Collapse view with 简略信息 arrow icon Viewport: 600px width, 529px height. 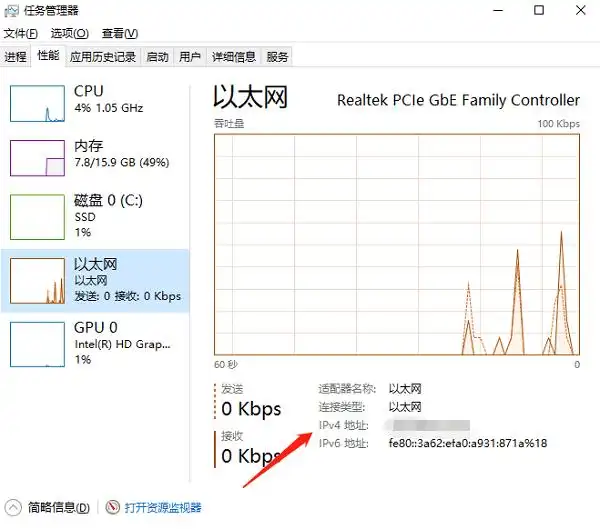tap(13, 508)
